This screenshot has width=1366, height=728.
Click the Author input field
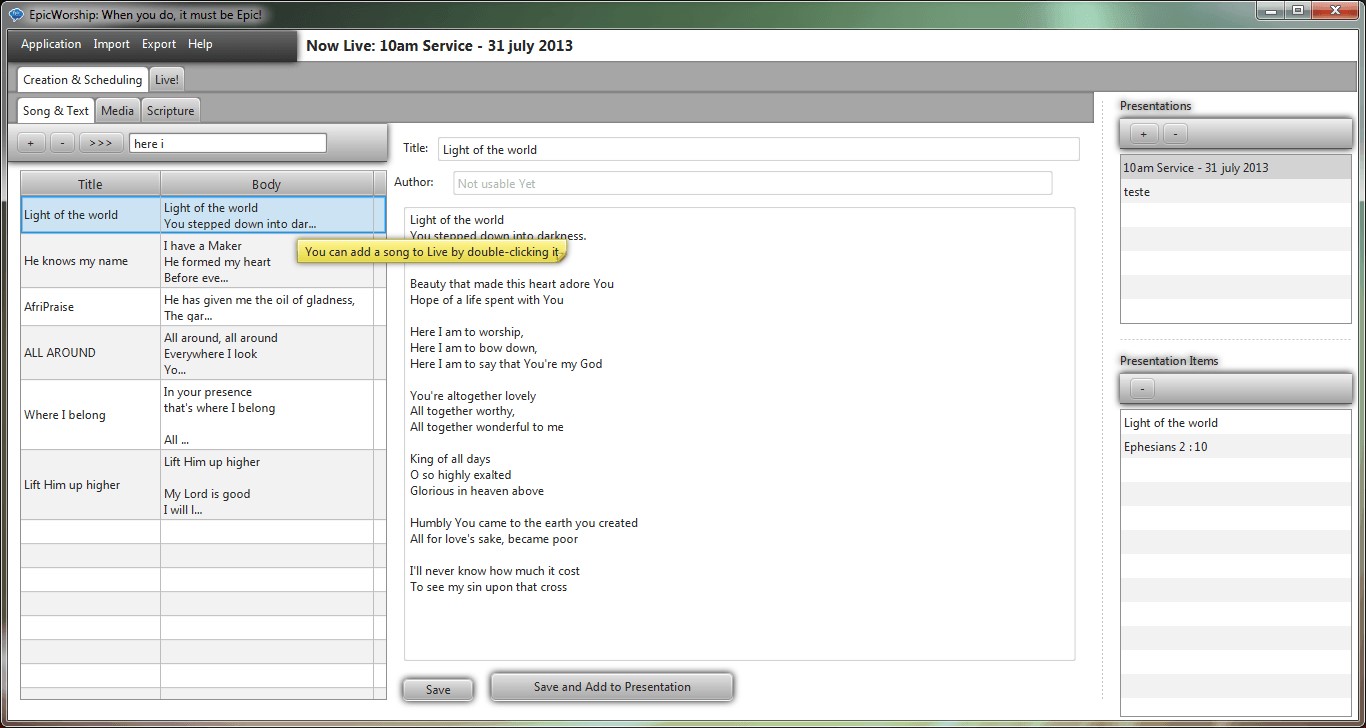click(753, 183)
